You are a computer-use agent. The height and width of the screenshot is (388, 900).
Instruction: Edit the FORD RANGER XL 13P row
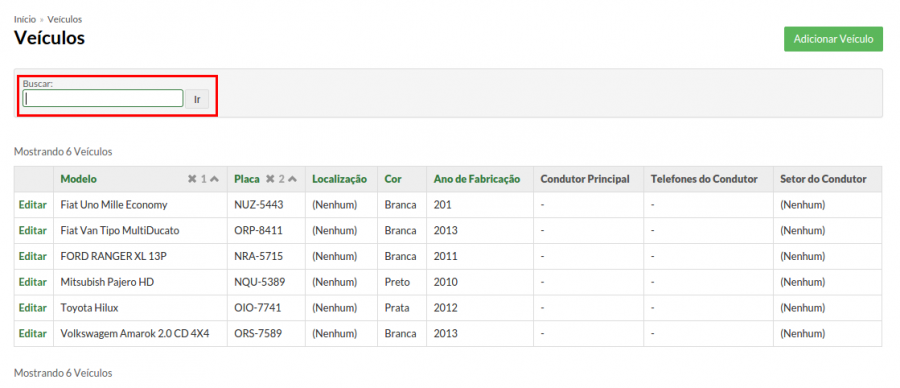click(33, 256)
